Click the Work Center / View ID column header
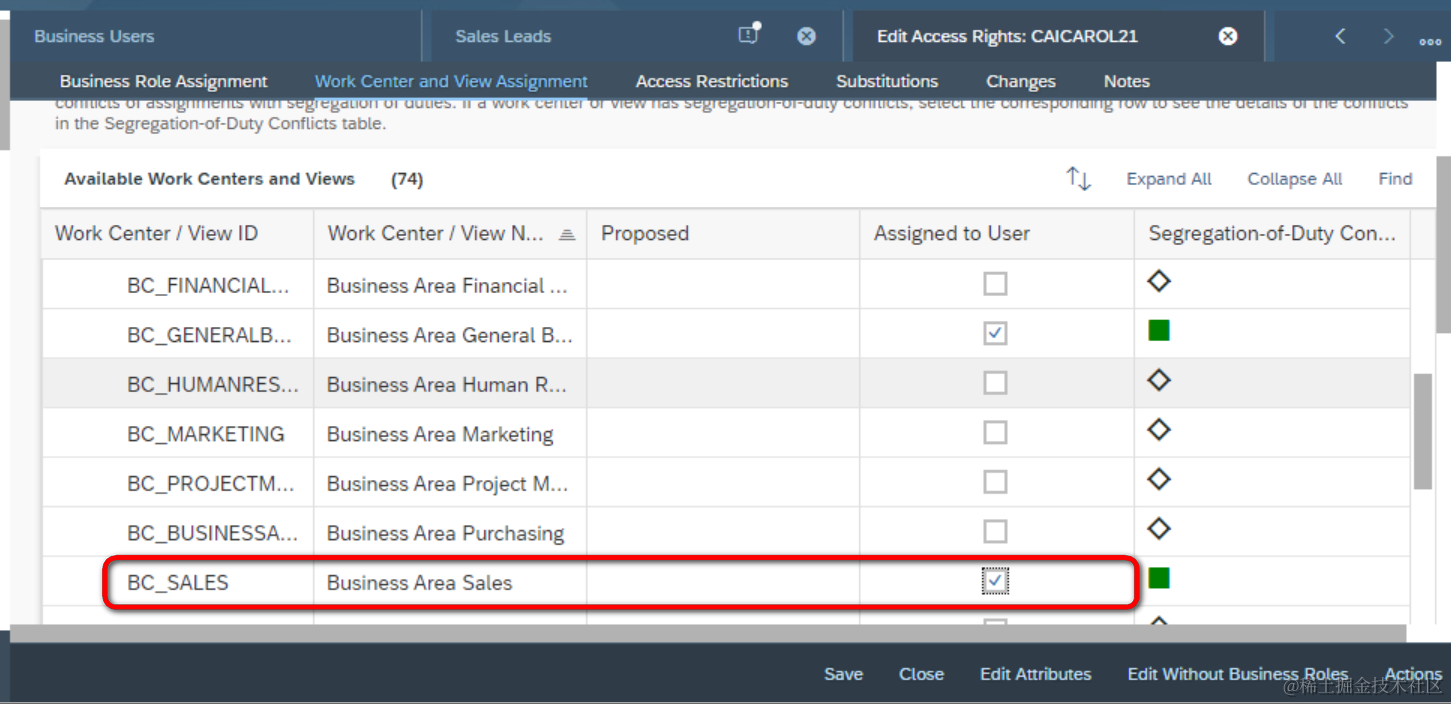 tap(177, 234)
